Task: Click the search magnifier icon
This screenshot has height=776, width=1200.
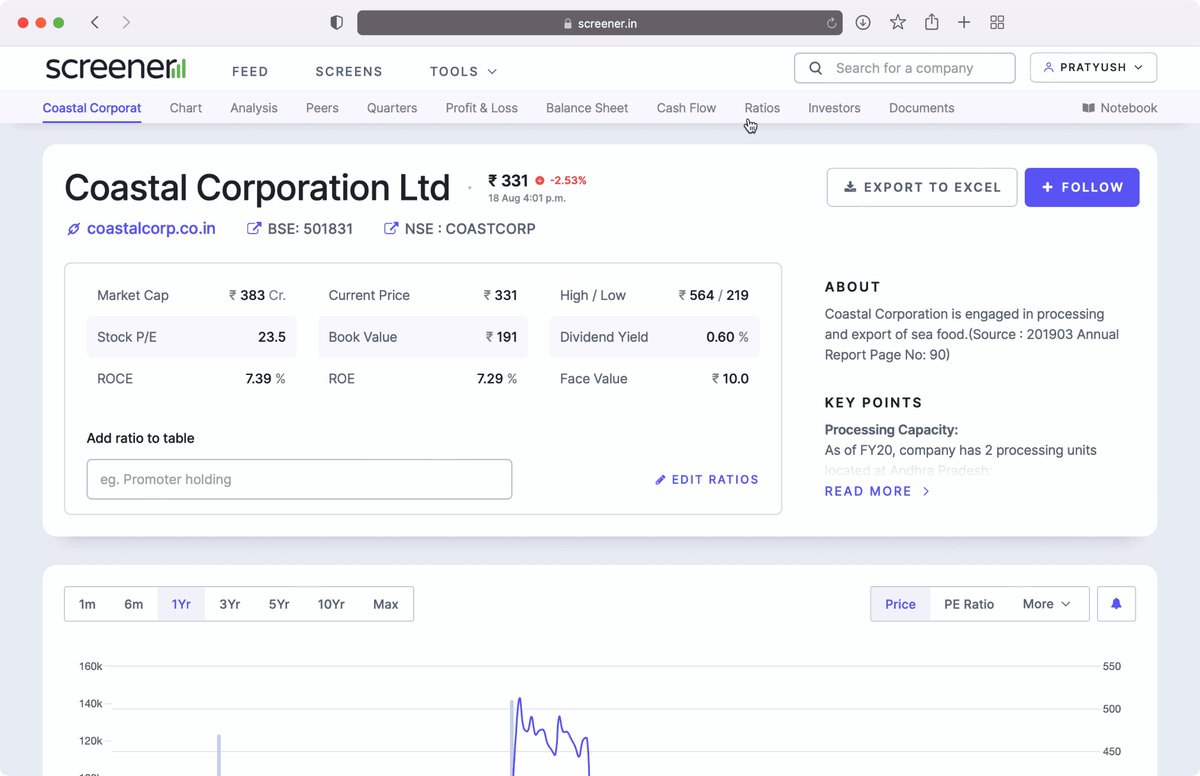Action: click(816, 68)
